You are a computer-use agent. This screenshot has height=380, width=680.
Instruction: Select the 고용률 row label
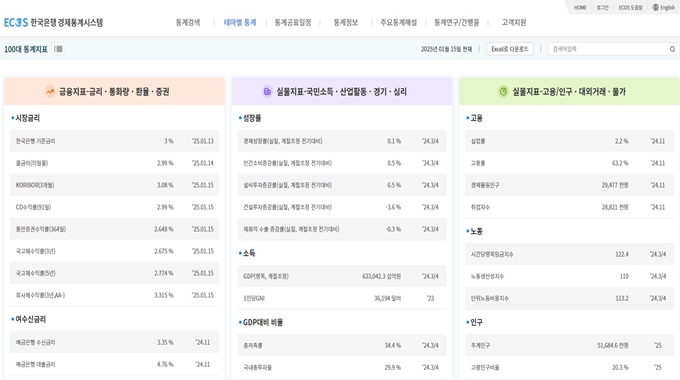coord(478,163)
